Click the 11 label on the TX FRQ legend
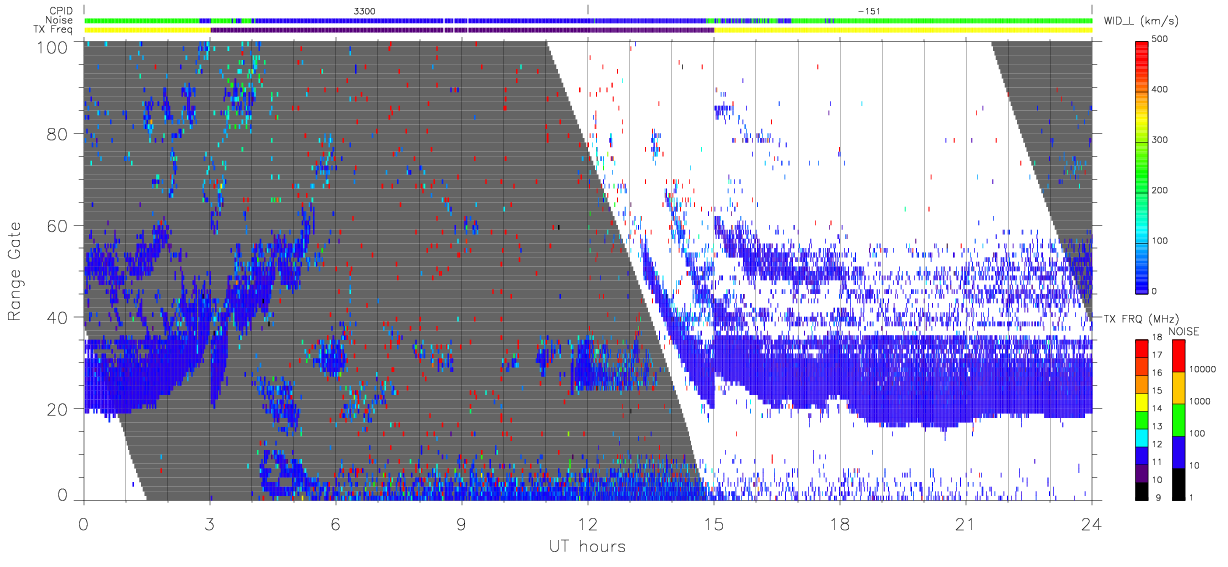The width and height of the screenshot is (1228, 567). coord(1157,462)
